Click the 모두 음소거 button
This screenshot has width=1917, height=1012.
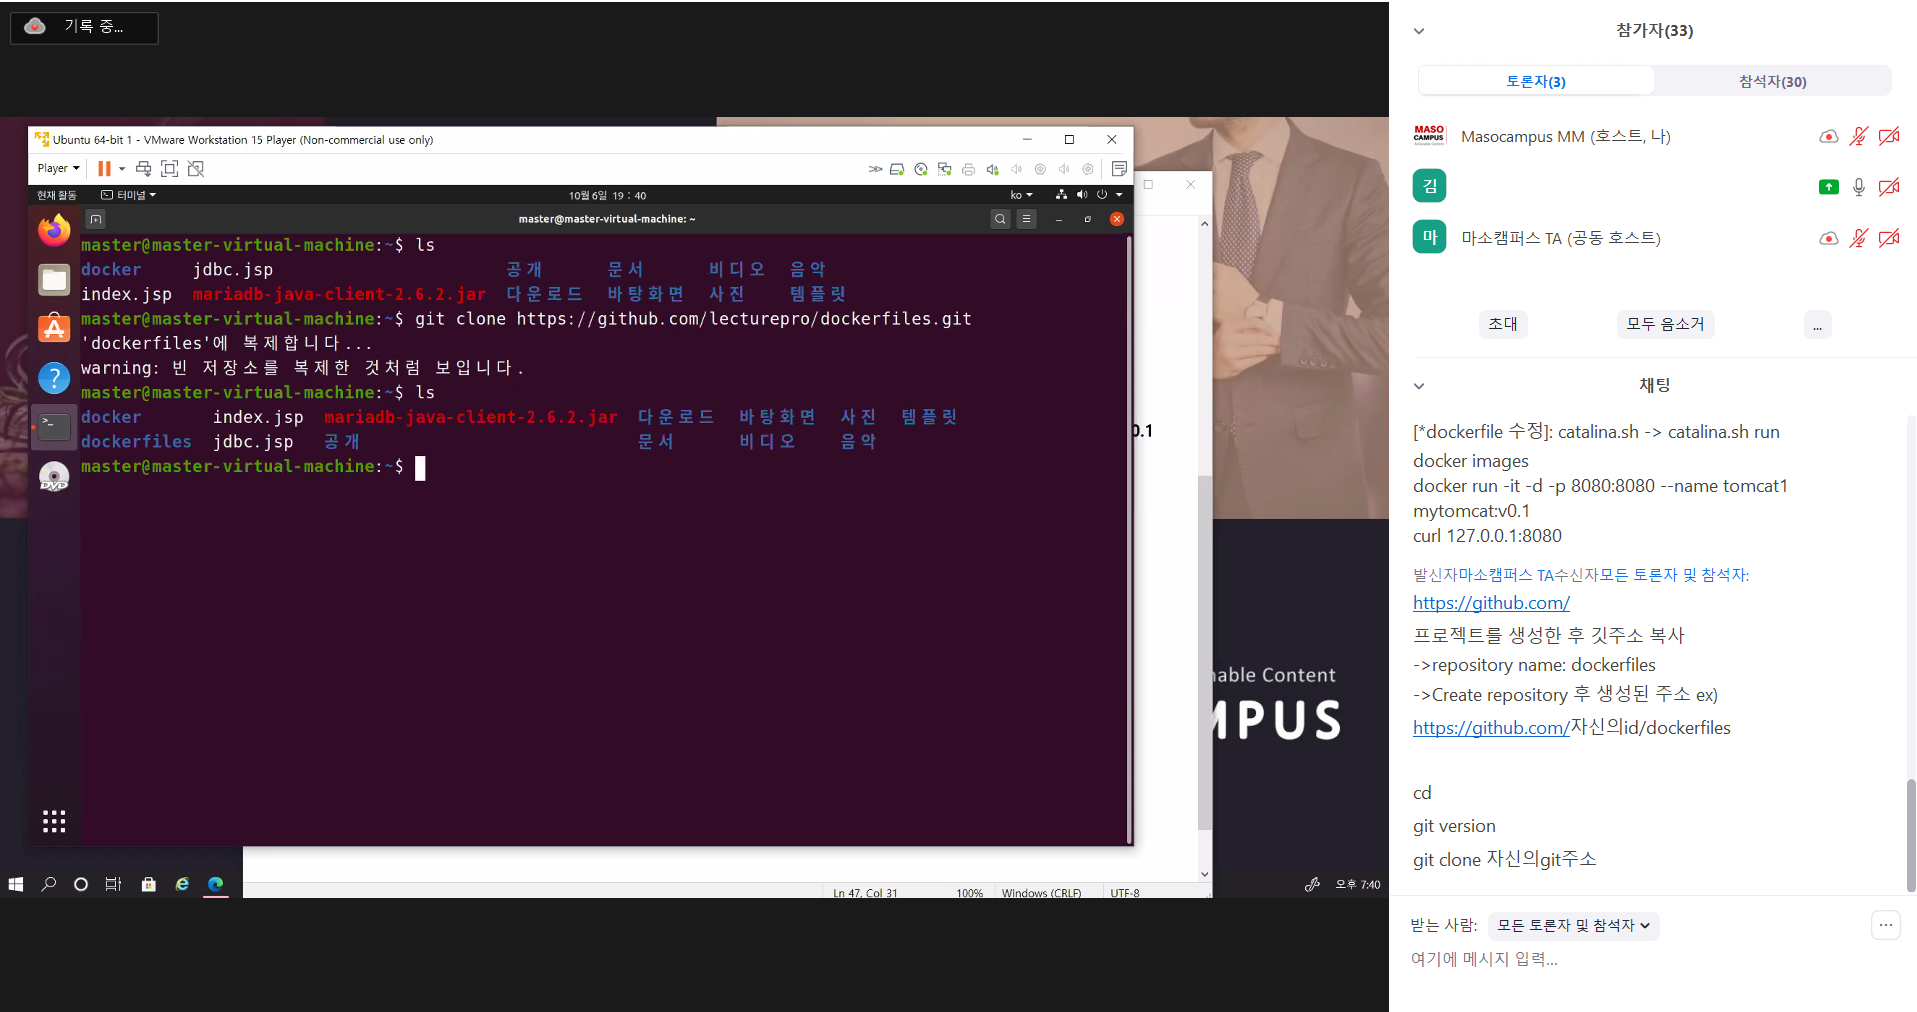pyautogui.click(x=1665, y=324)
